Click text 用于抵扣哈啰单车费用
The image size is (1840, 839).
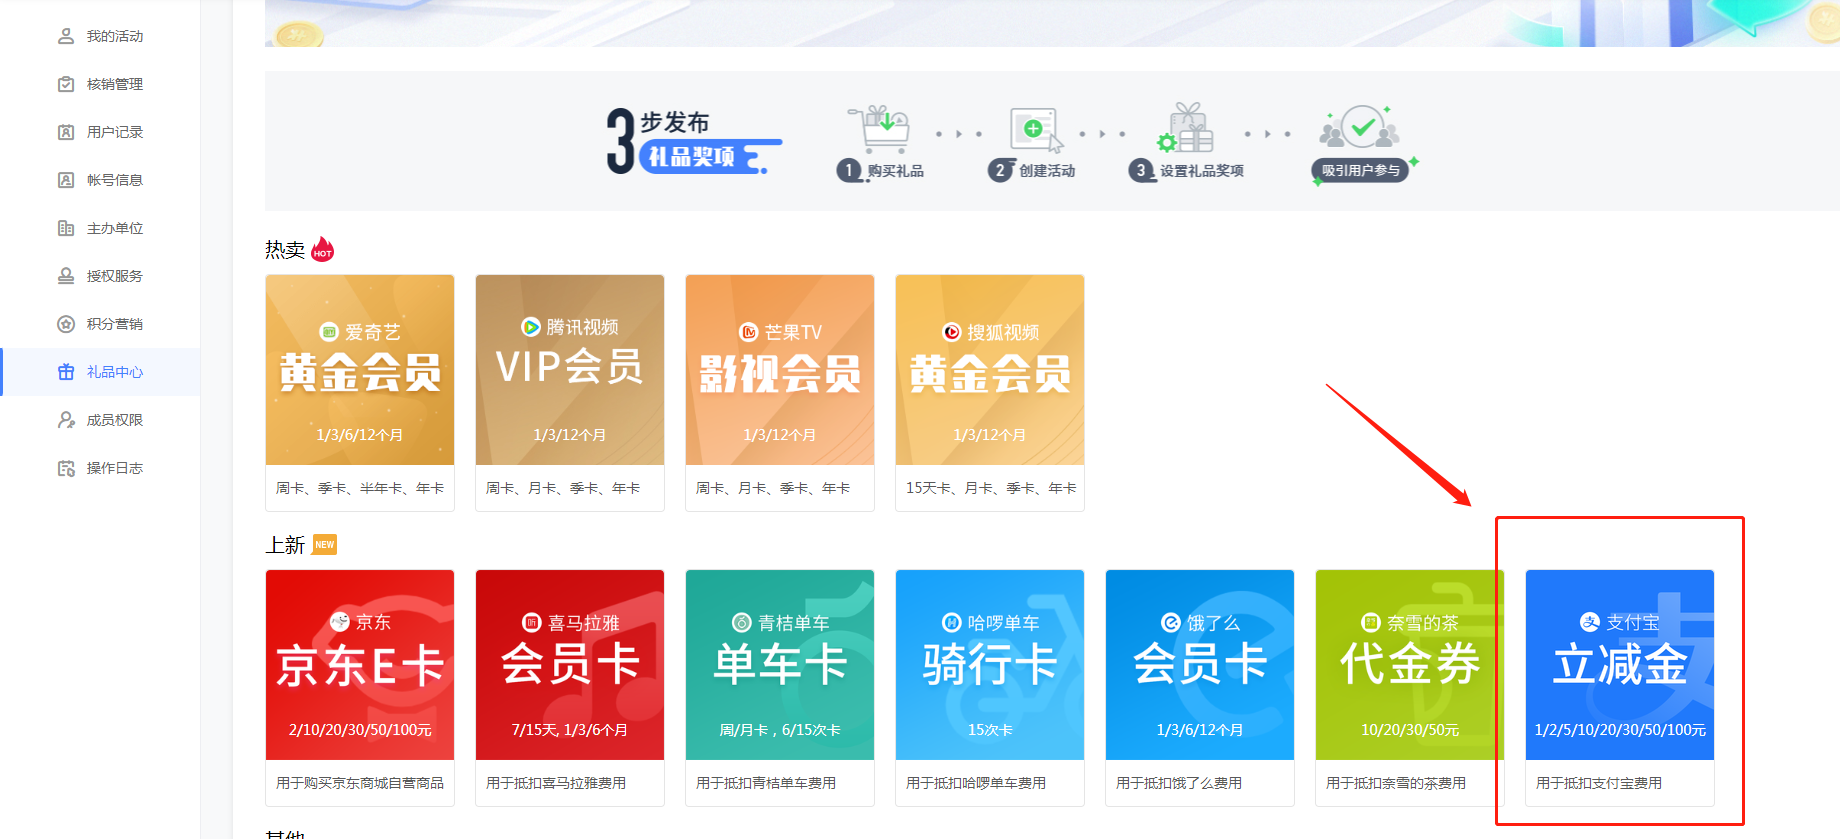pyautogui.click(x=976, y=783)
